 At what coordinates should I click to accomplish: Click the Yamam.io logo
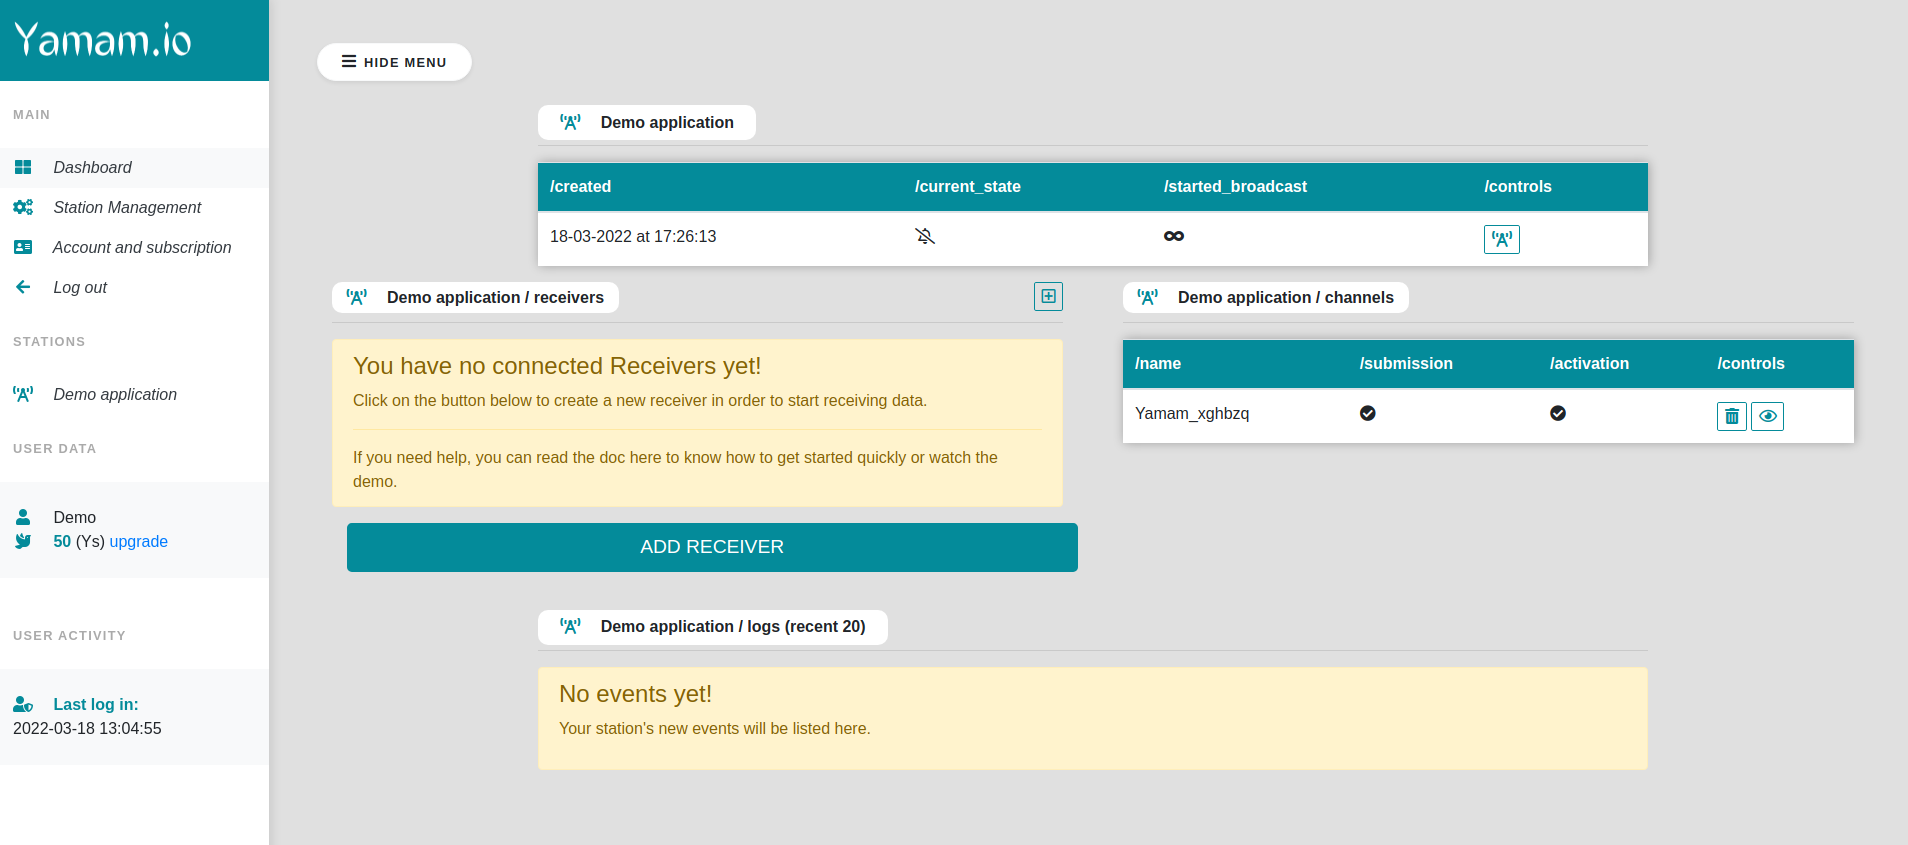click(103, 40)
